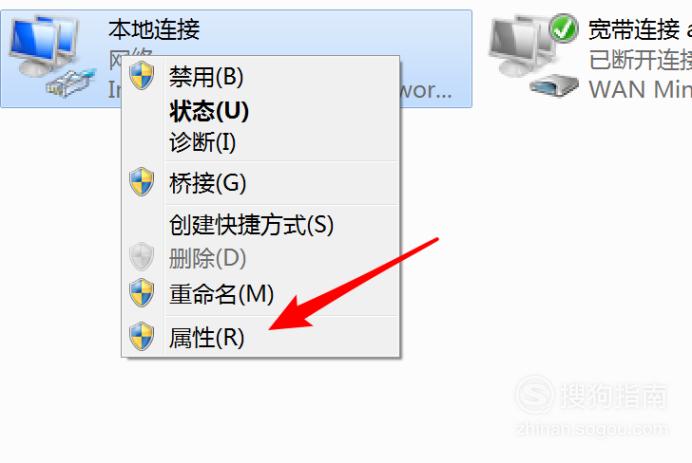
Task: Choose 禁用(B) from the context menu
Action: pyautogui.click(x=207, y=76)
